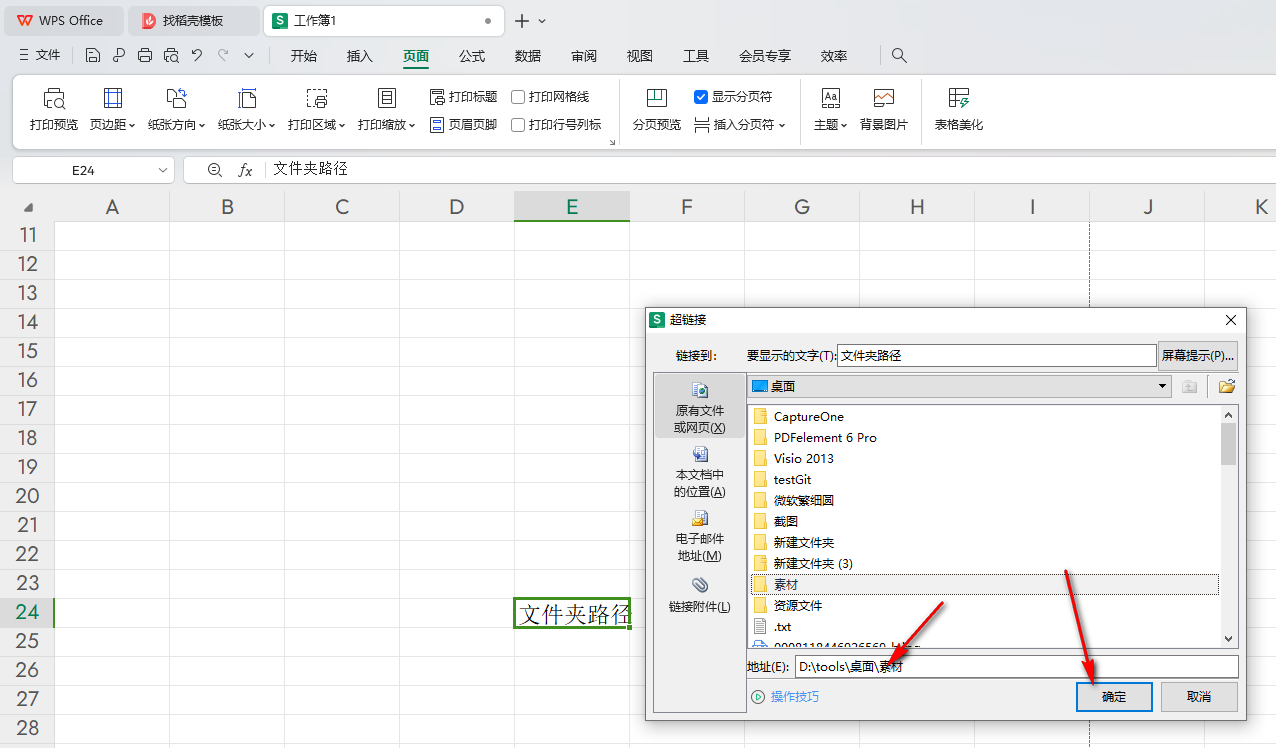Viewport: 1276px width, 748px height.
Task: Click the Redo arrow icon
Action: coord(223,55)
